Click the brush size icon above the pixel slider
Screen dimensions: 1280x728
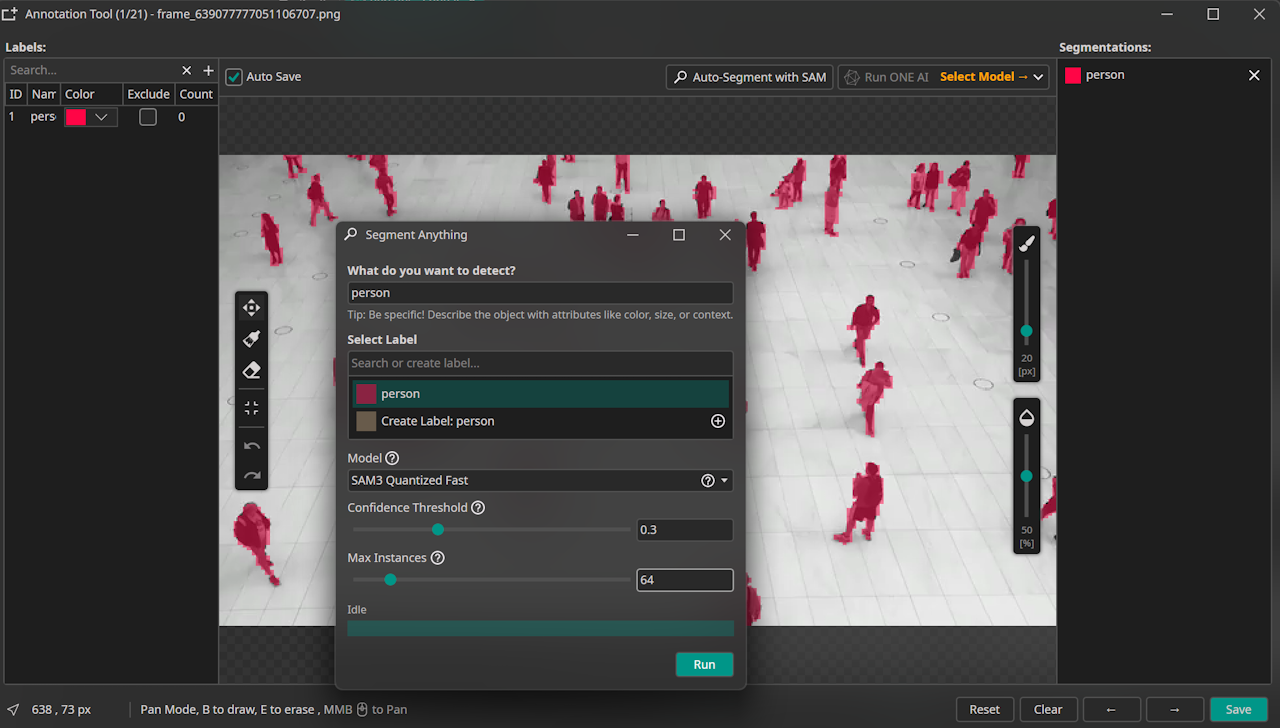coord(1026,241)
